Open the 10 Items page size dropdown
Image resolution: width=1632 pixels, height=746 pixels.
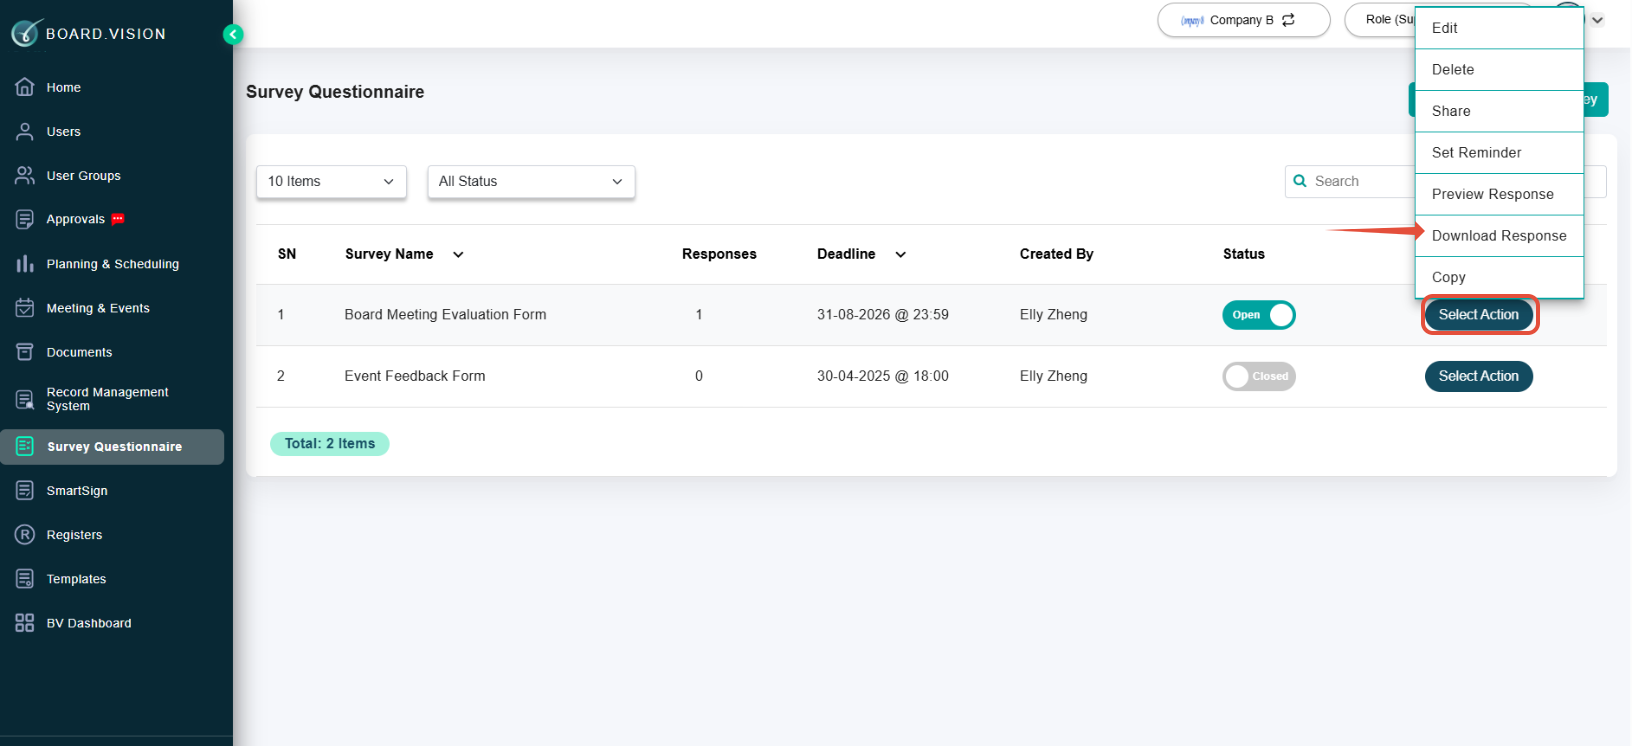tap(331, 181)
